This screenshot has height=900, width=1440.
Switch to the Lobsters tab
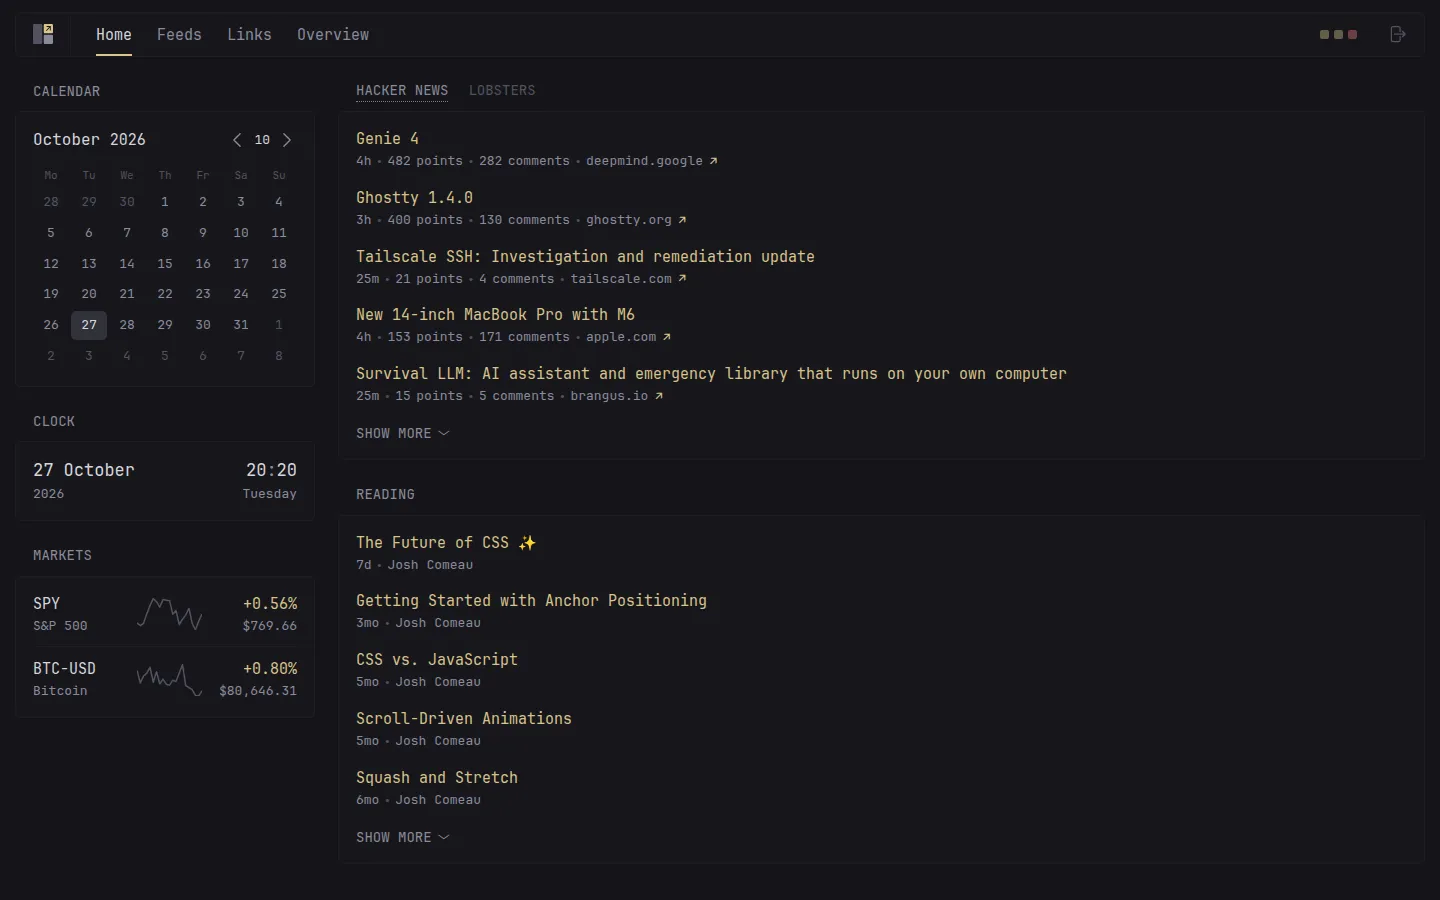[502, 90]
